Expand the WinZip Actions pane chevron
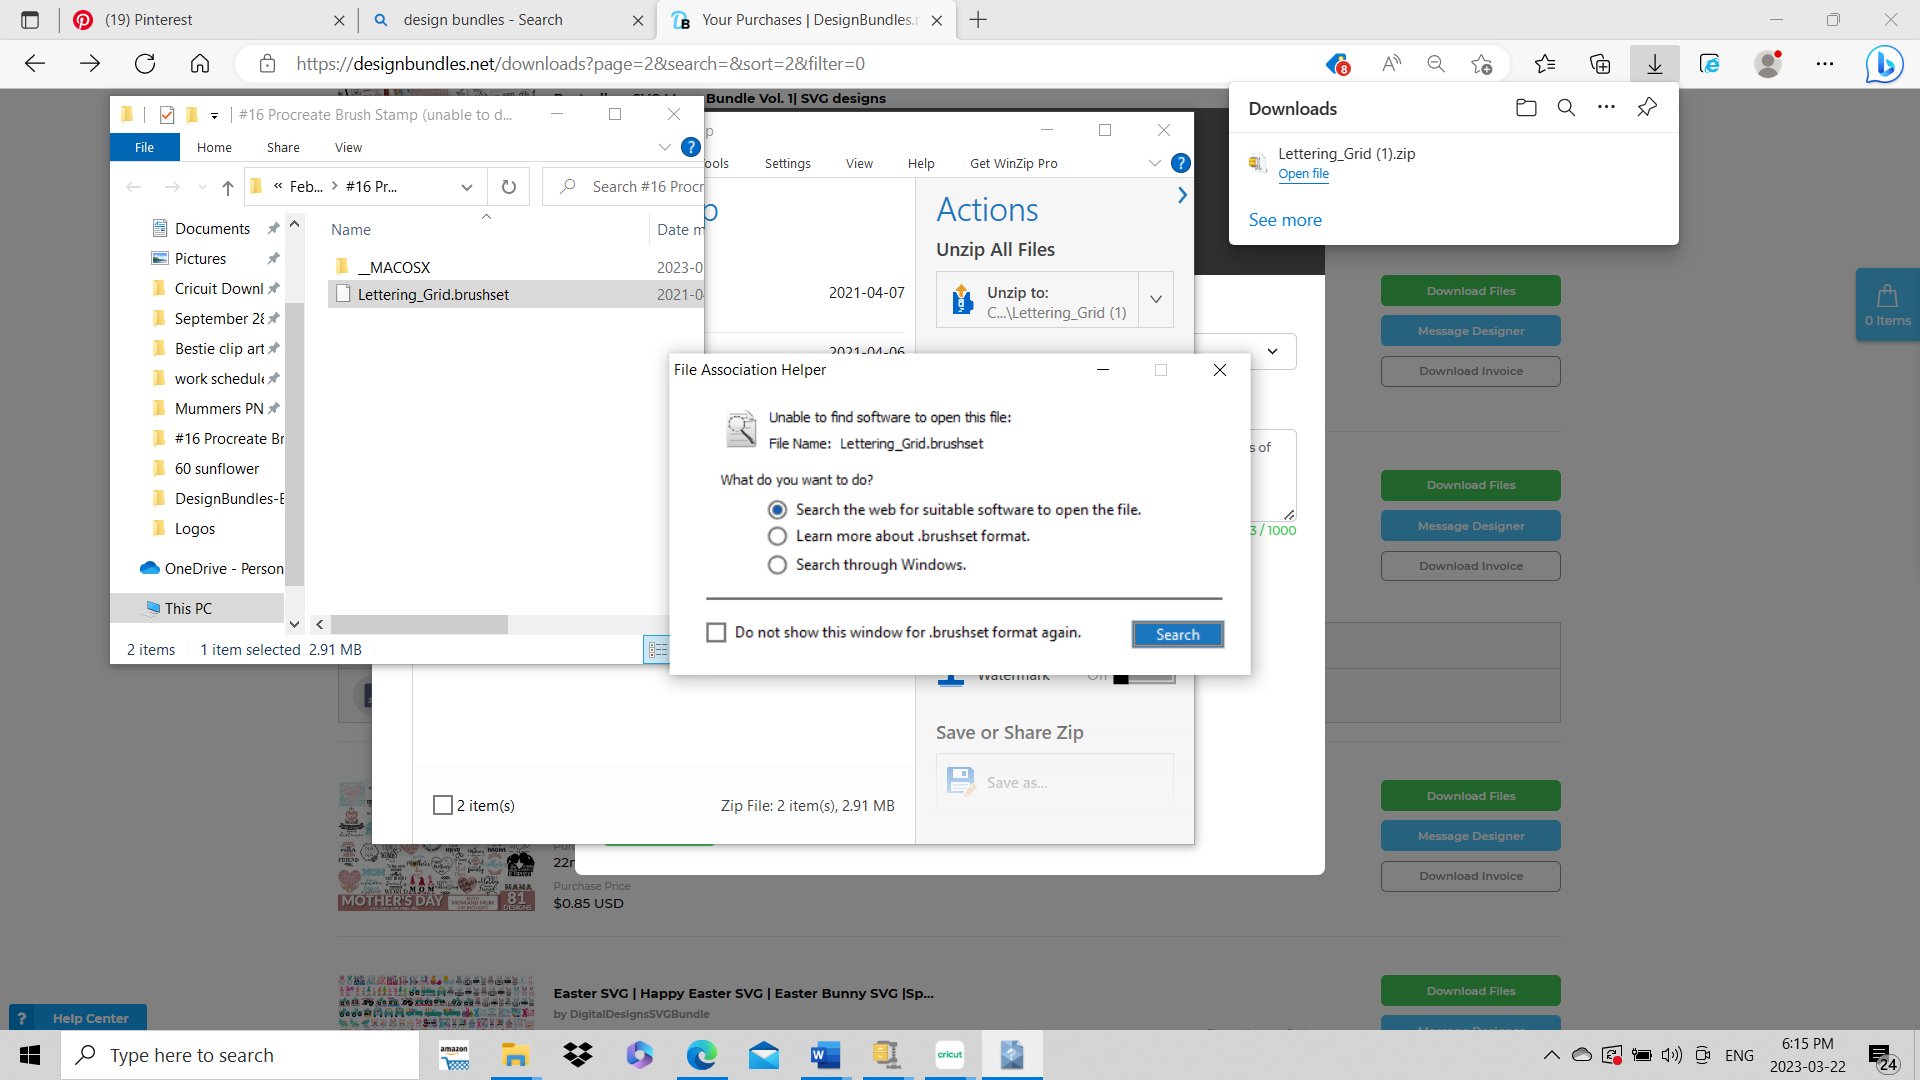Screen dimensions: 1920x1080 click(1182, 196)
